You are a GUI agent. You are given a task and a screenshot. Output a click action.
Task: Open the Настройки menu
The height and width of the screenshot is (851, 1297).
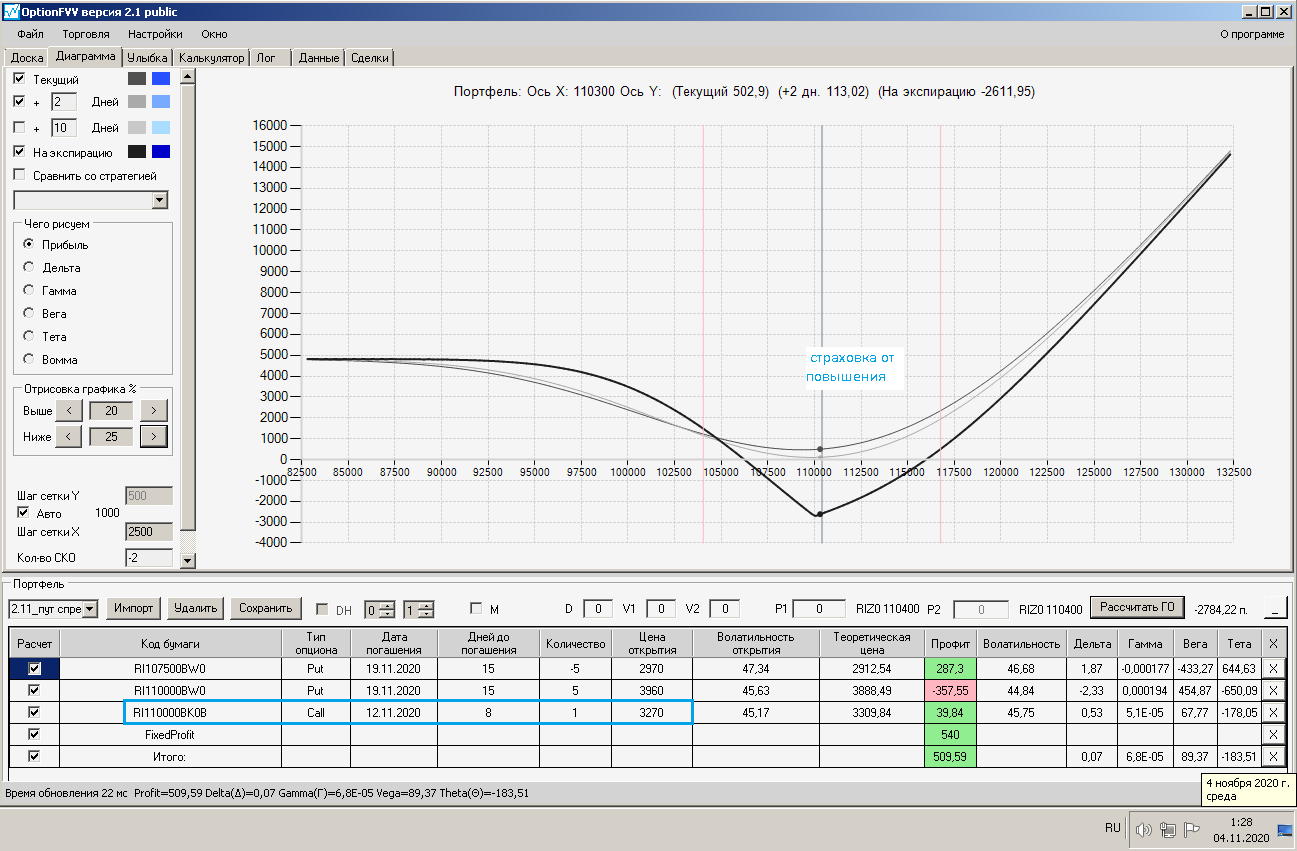tap(155, 34)
